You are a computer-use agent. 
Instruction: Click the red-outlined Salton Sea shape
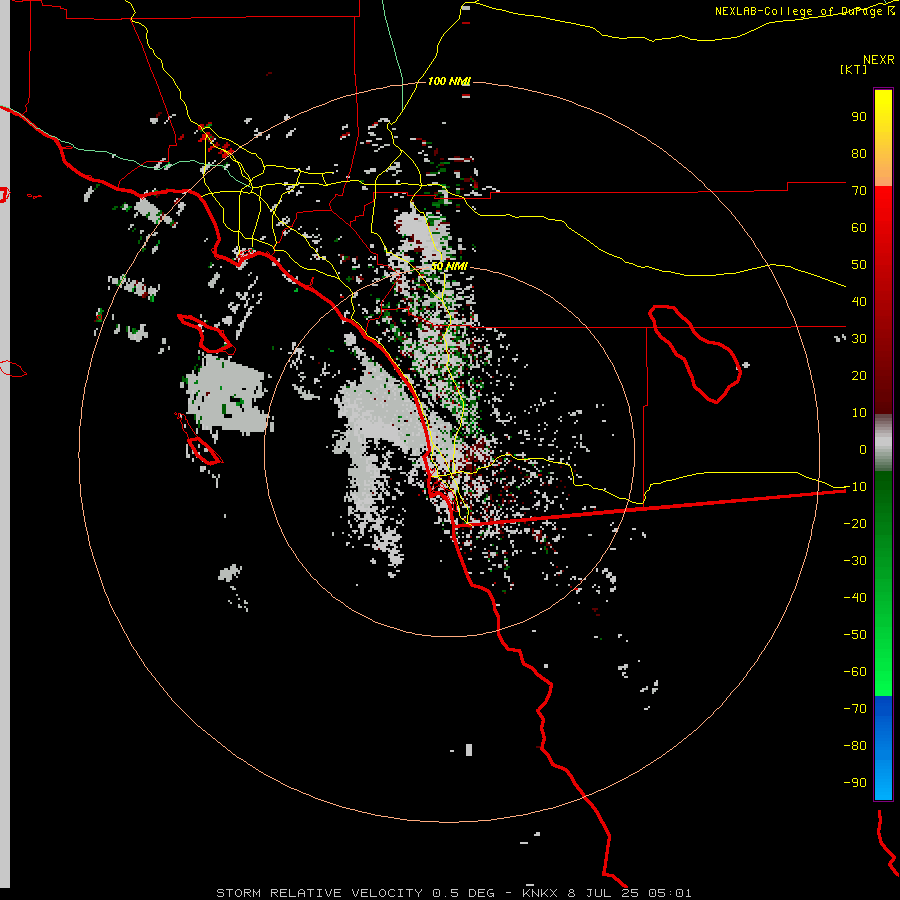coord(695,354)
